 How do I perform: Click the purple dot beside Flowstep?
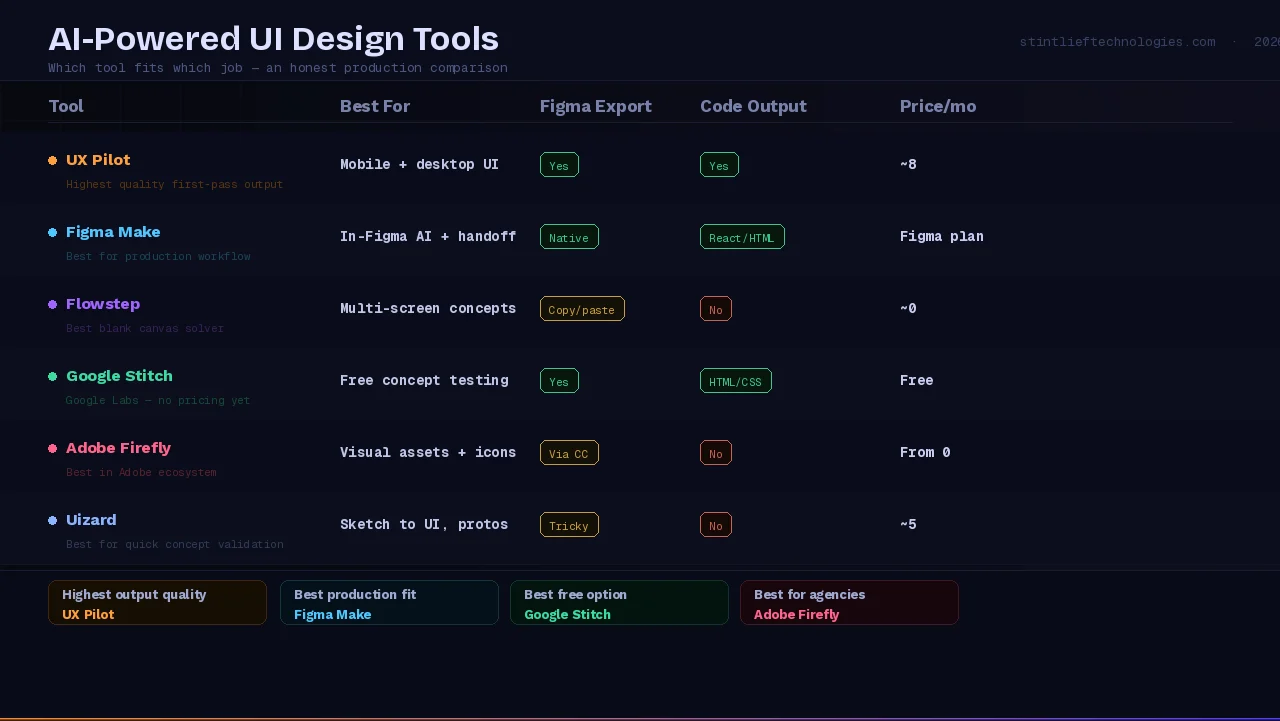(53, 305)
